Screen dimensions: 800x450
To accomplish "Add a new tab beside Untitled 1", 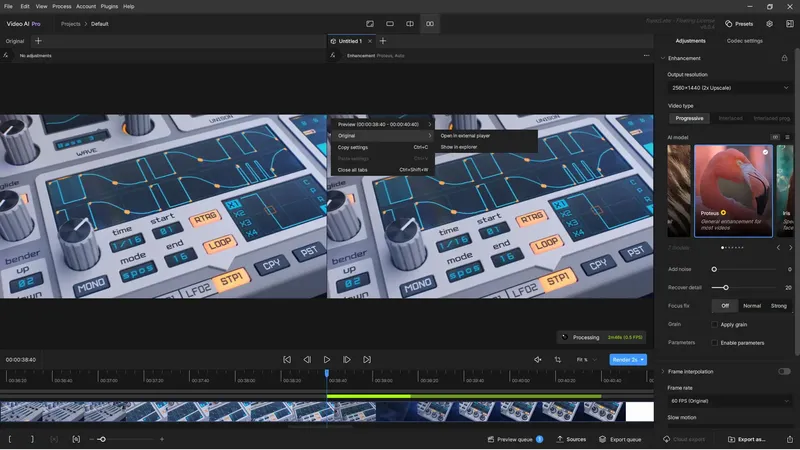I will pos(383,41).
